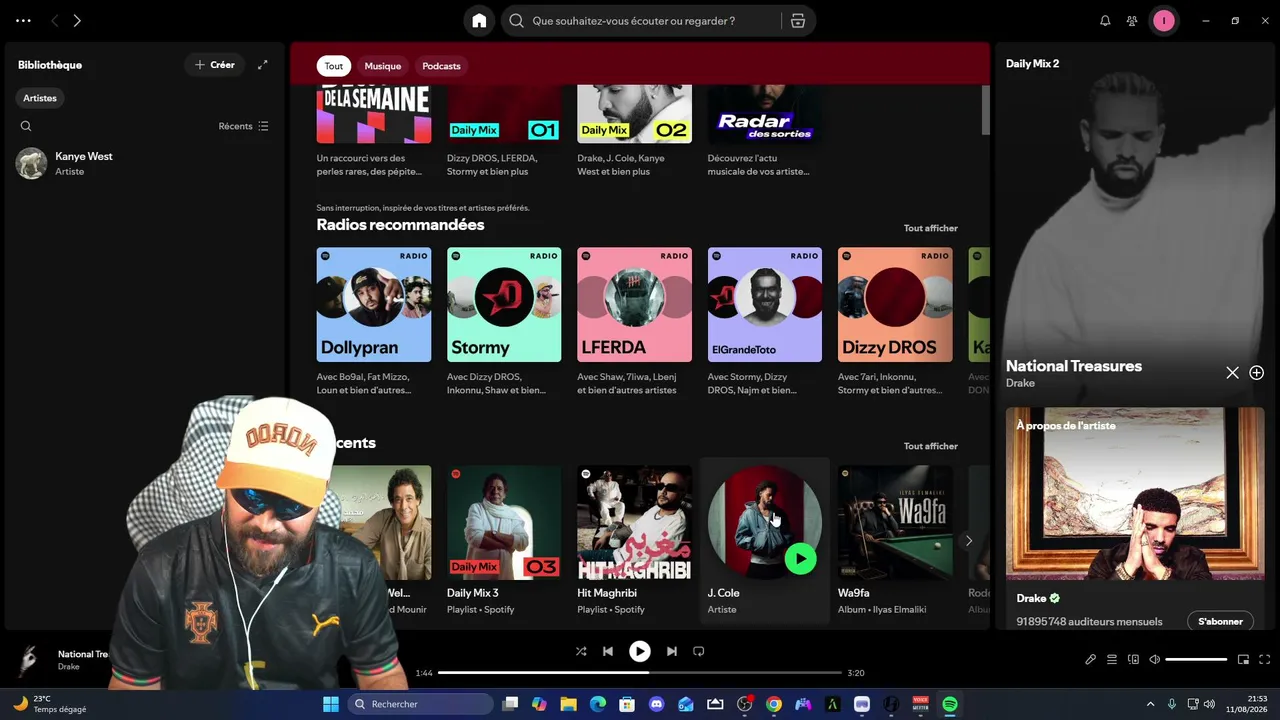Open connect to a device icon
This screenshot has width=1280, height=720.
[1133, 659]
